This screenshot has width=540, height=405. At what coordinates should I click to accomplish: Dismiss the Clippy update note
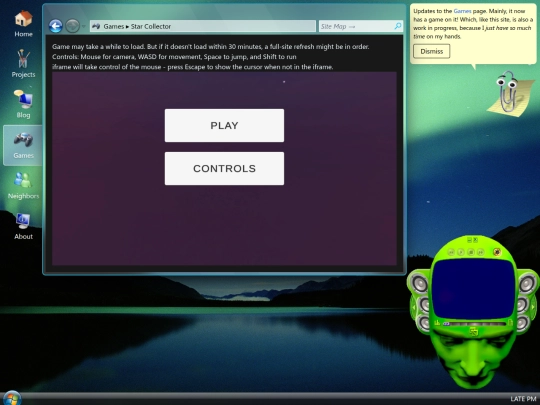click(x=432, y=51)
